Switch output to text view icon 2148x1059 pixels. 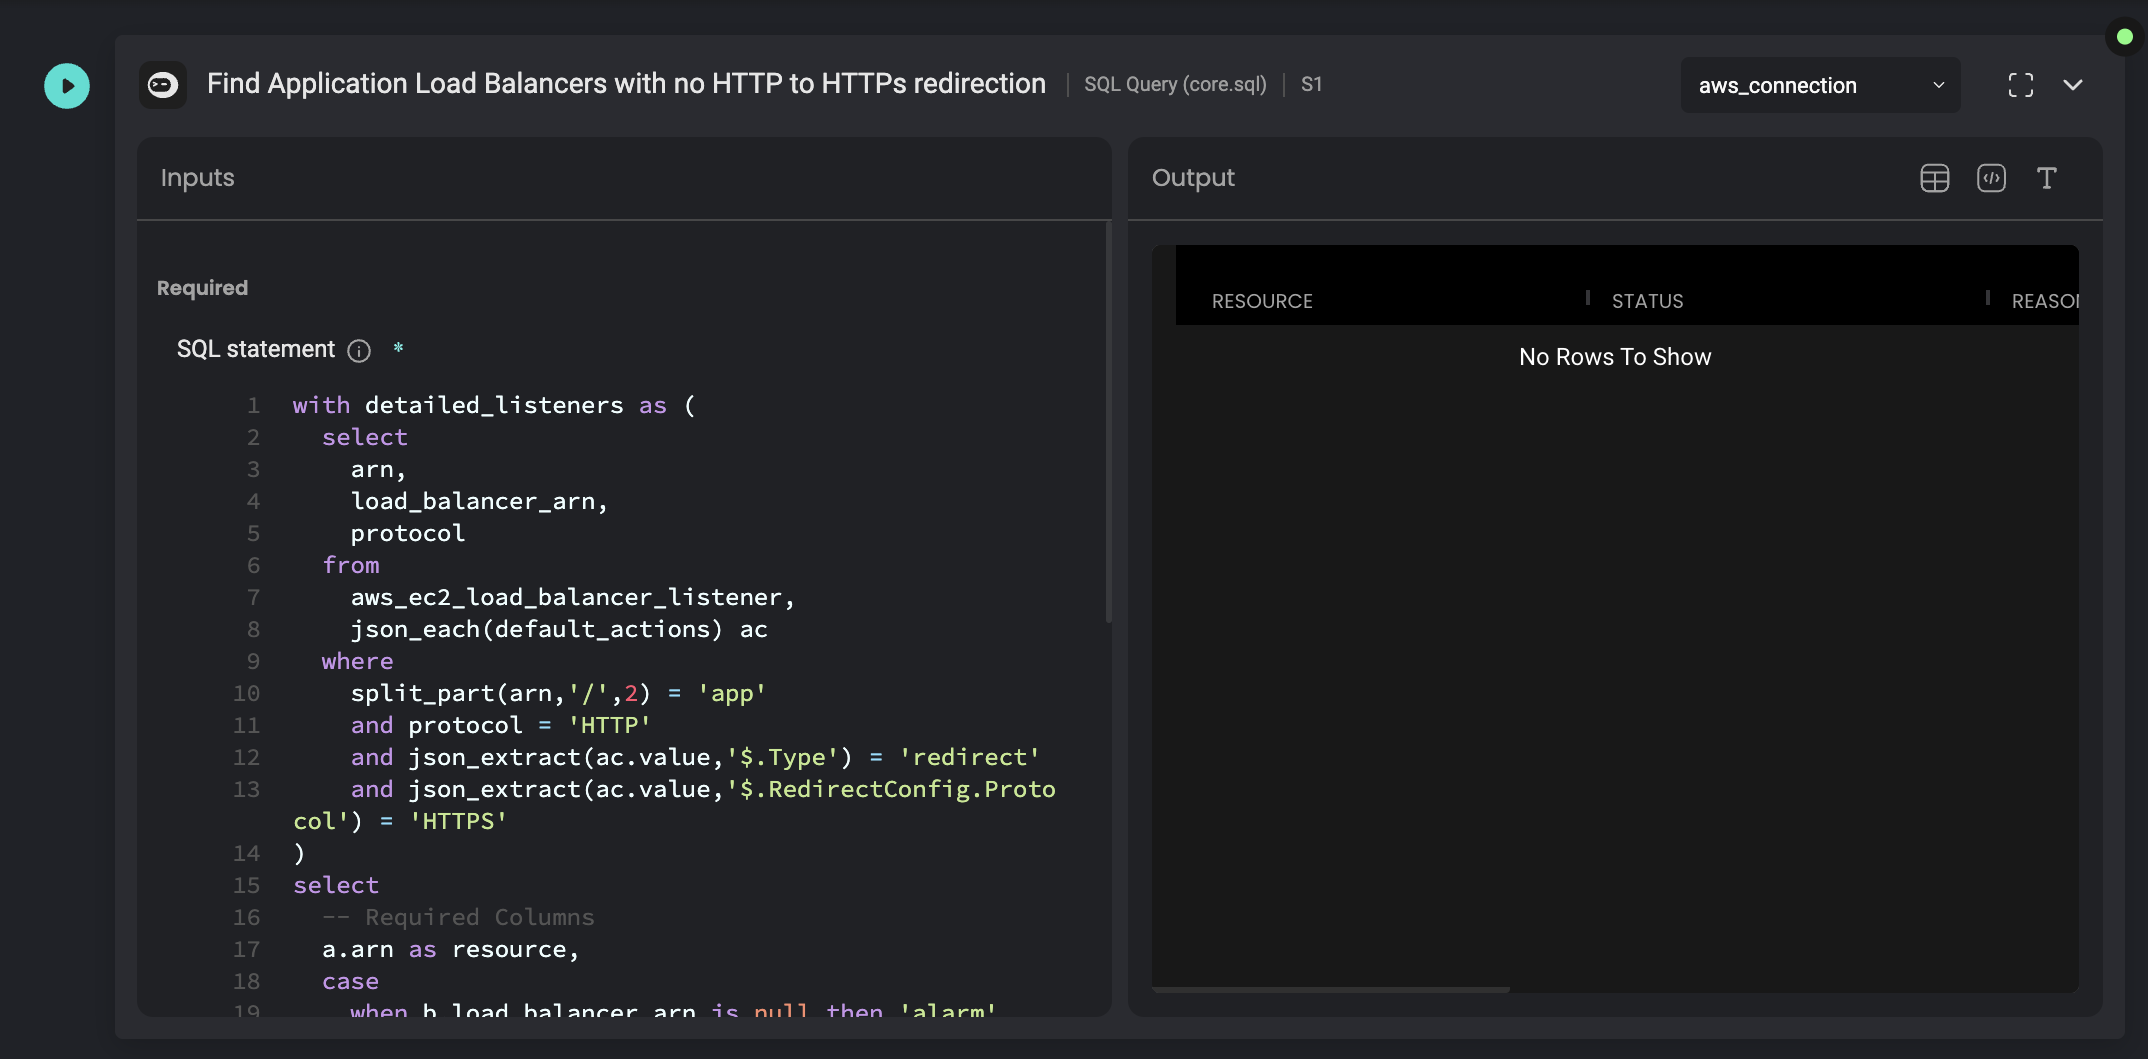coord(2047,178)
